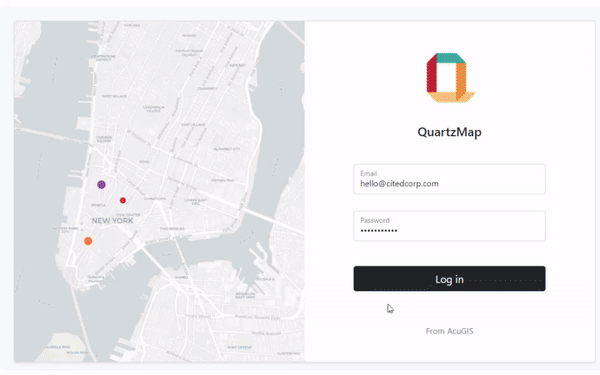Click the Dumbo label on map
This screenshot has height=375, width=600.
coord(181,277)
